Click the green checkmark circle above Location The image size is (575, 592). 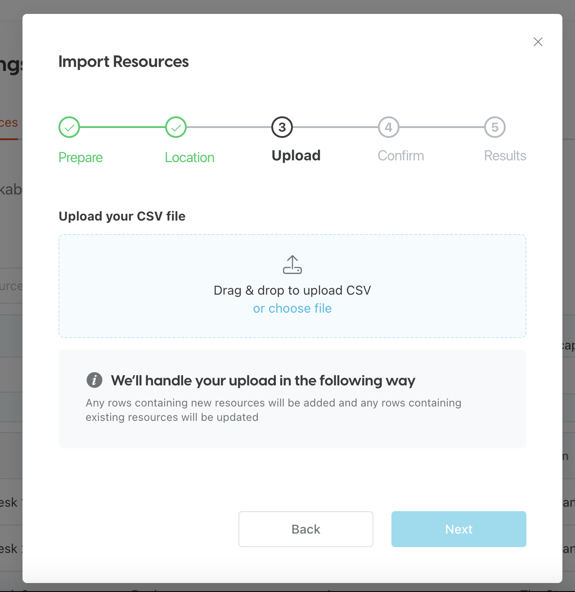click(176, 127)
